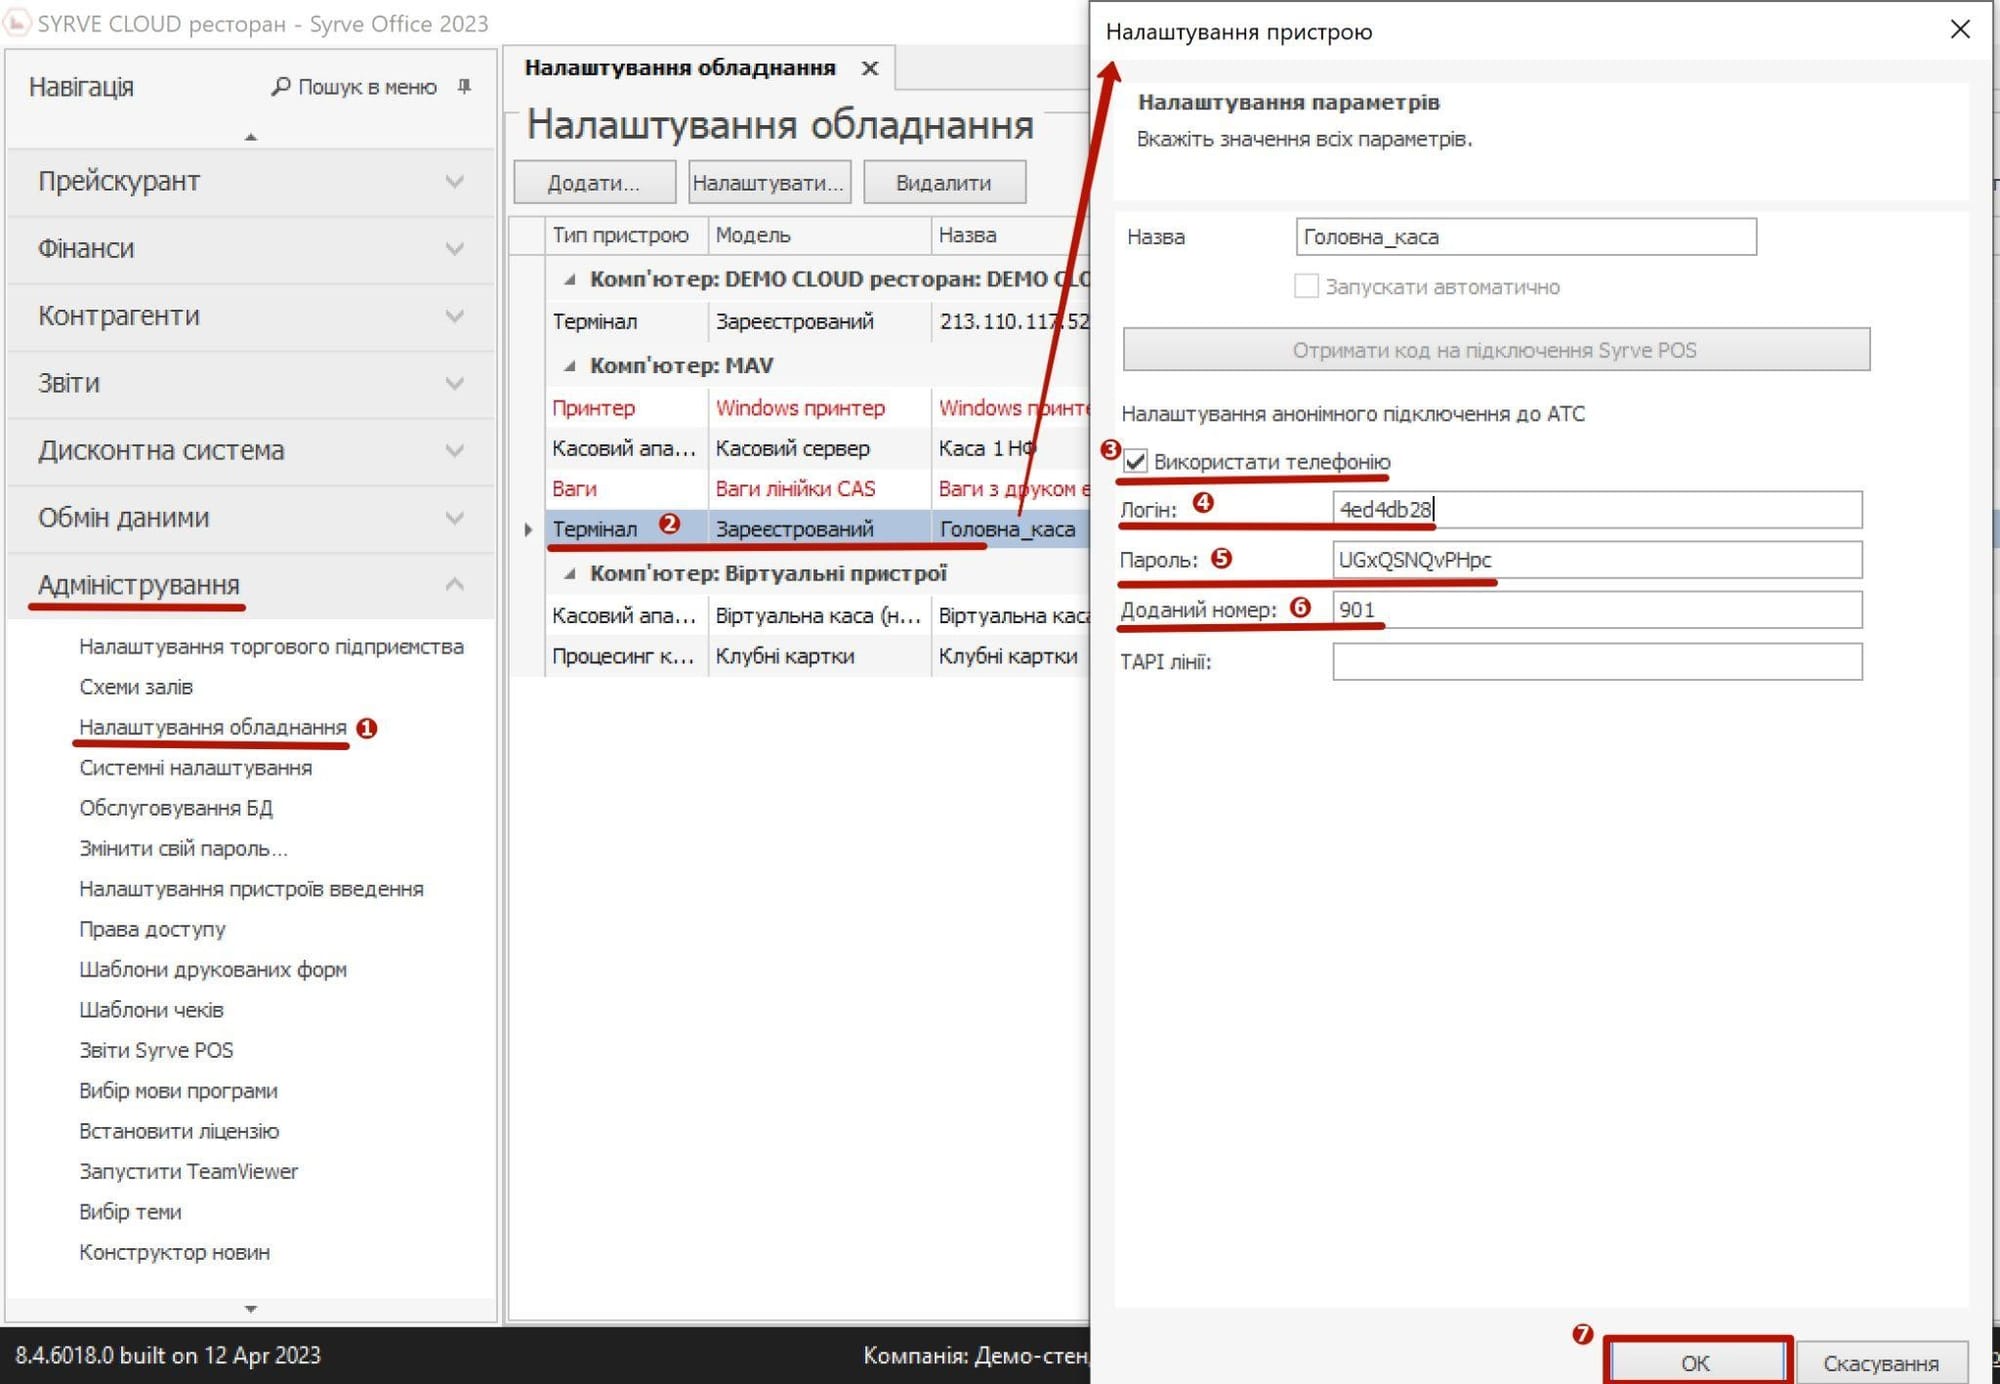Image resolution: width=2000 pixels, height=1384 pixels.
Task: Expand the Обмін даними section
Action: [251, 518]
